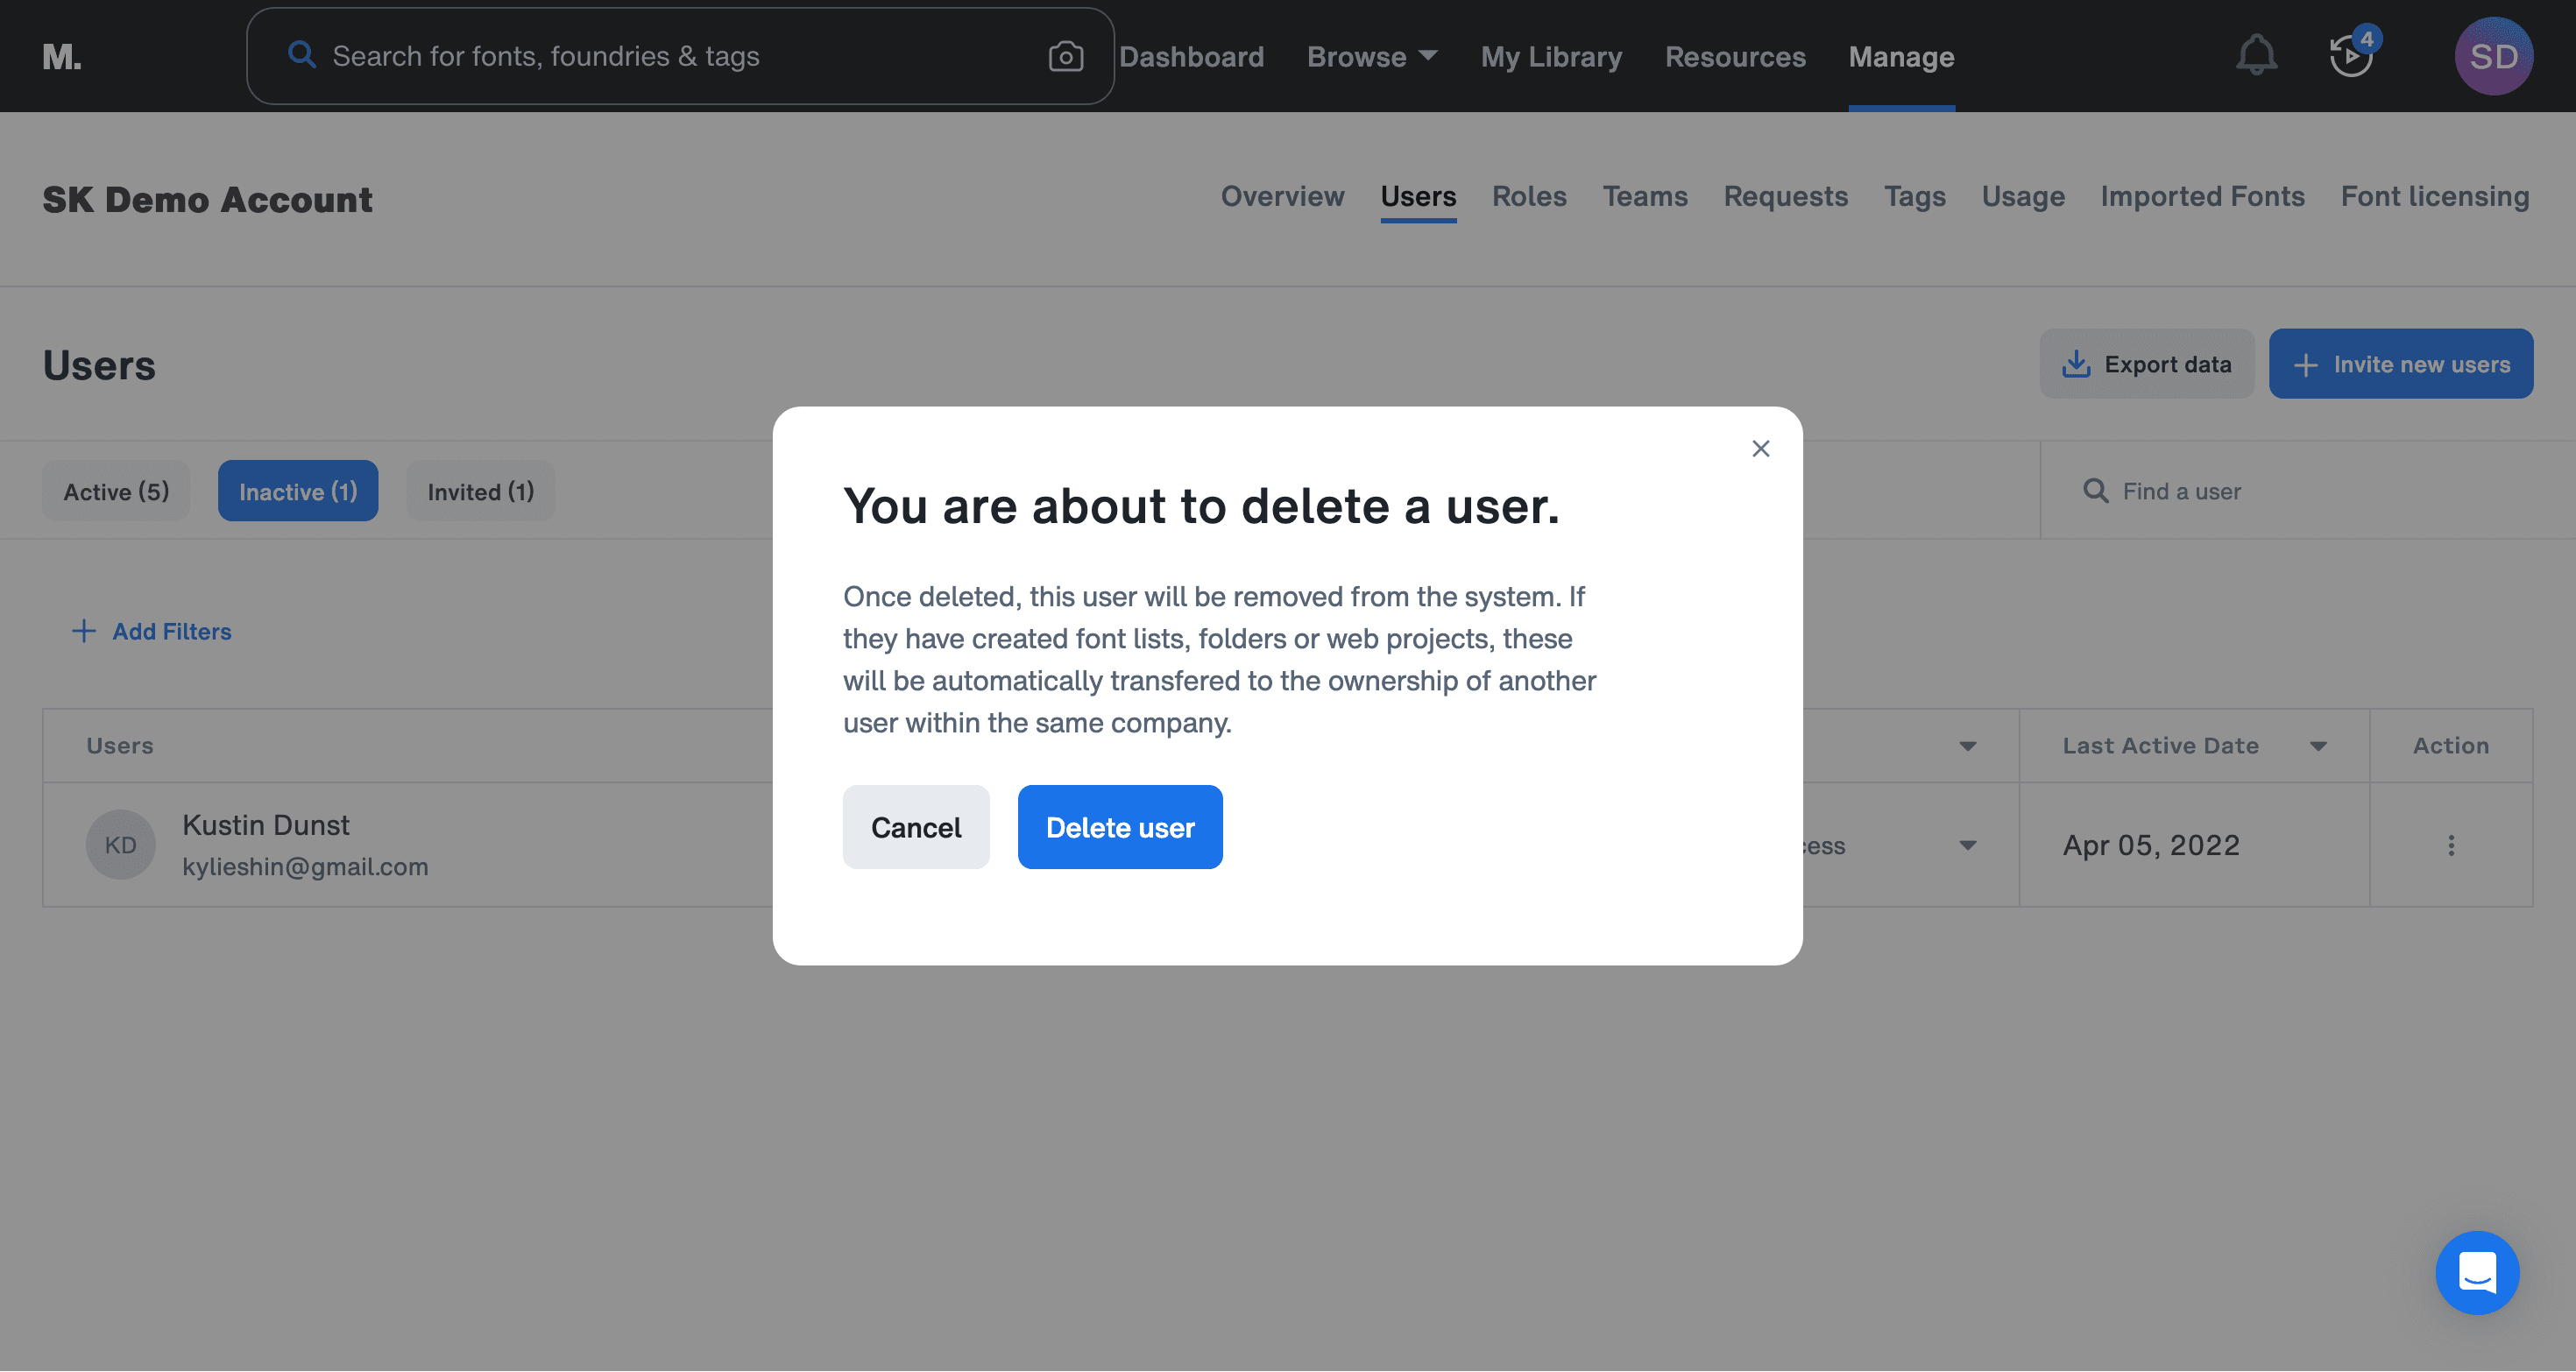This screenshot has width=2576, height=1372.
Task: Click the search magnifier icon in top bar
Action: (x=301, y=55)
